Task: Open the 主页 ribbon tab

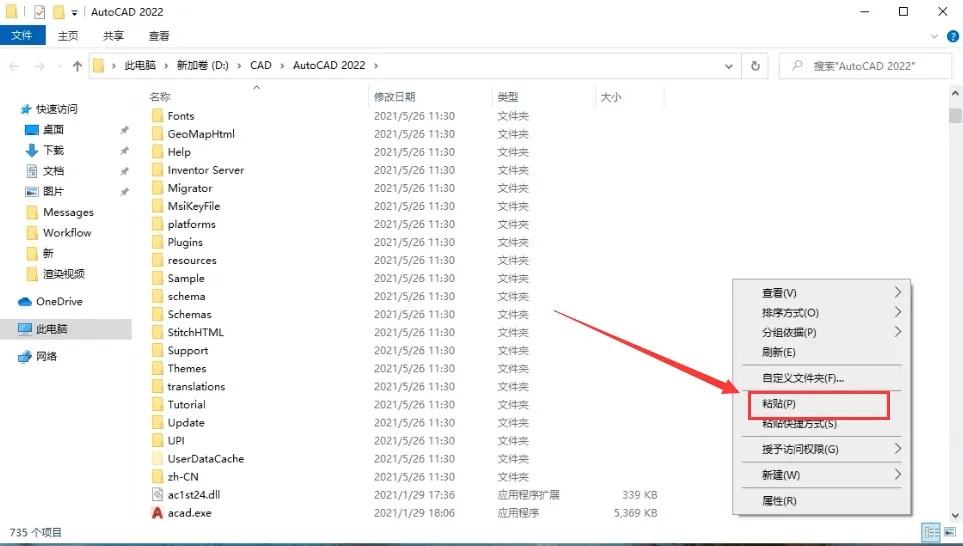Action: [x=68, y=36]
